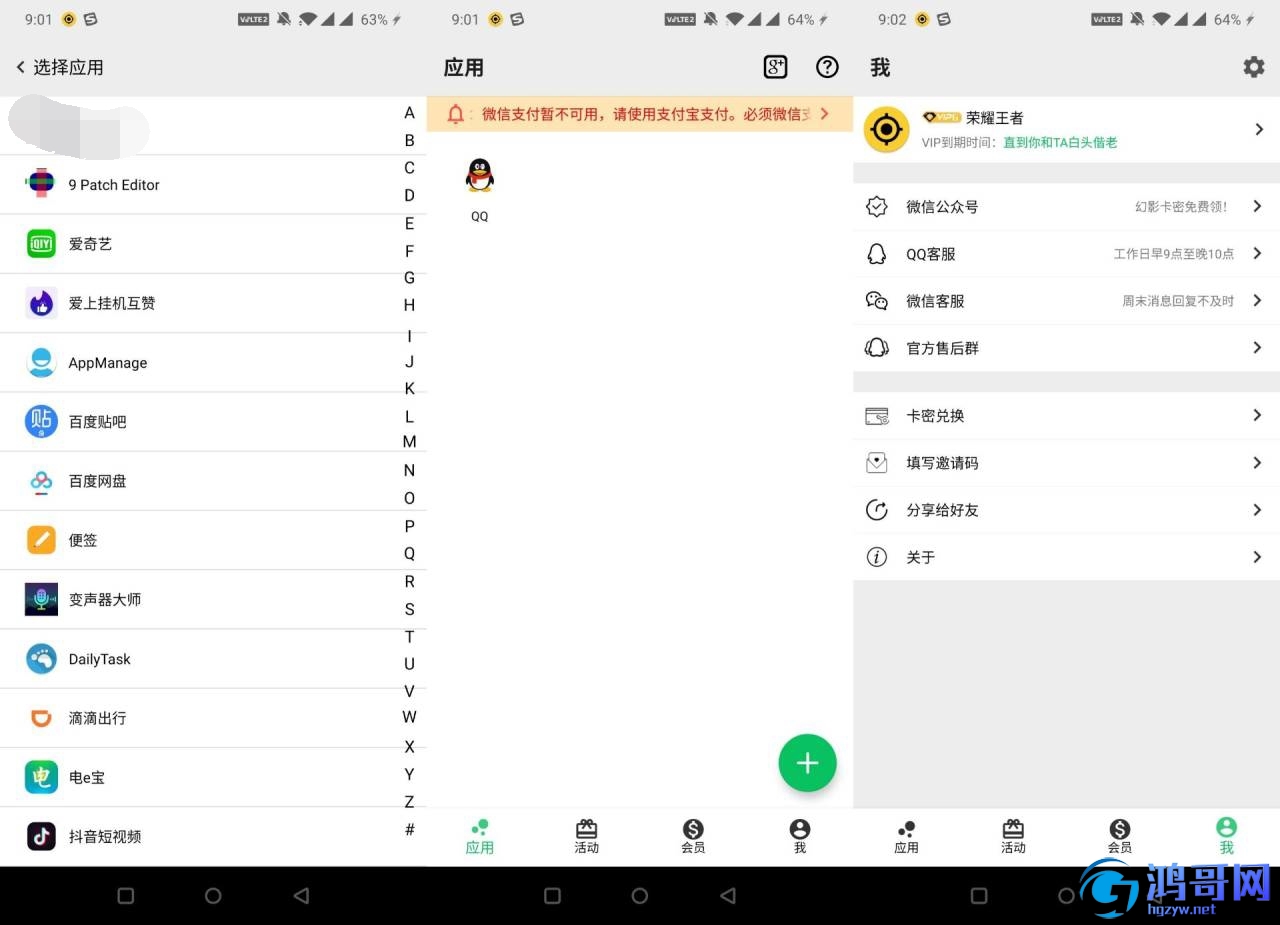Tap the 9 Patch Editor app icon
1280x925 pixels.
[x=41, y=184]
